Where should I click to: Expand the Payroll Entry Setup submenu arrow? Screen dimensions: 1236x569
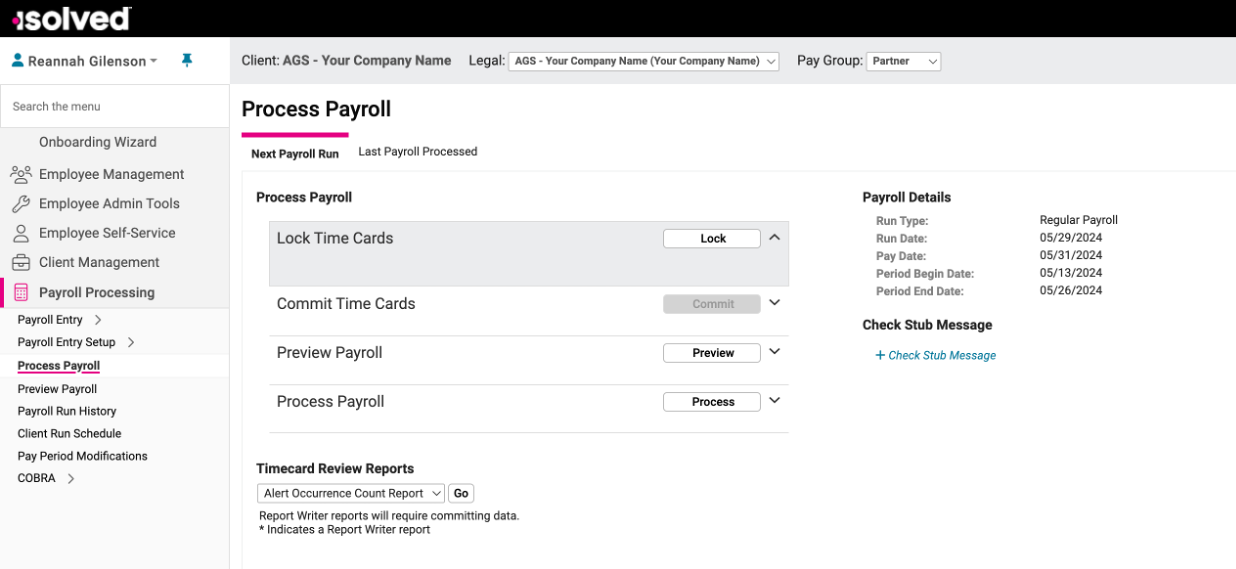pyautogui.click(x=131, y=342)
